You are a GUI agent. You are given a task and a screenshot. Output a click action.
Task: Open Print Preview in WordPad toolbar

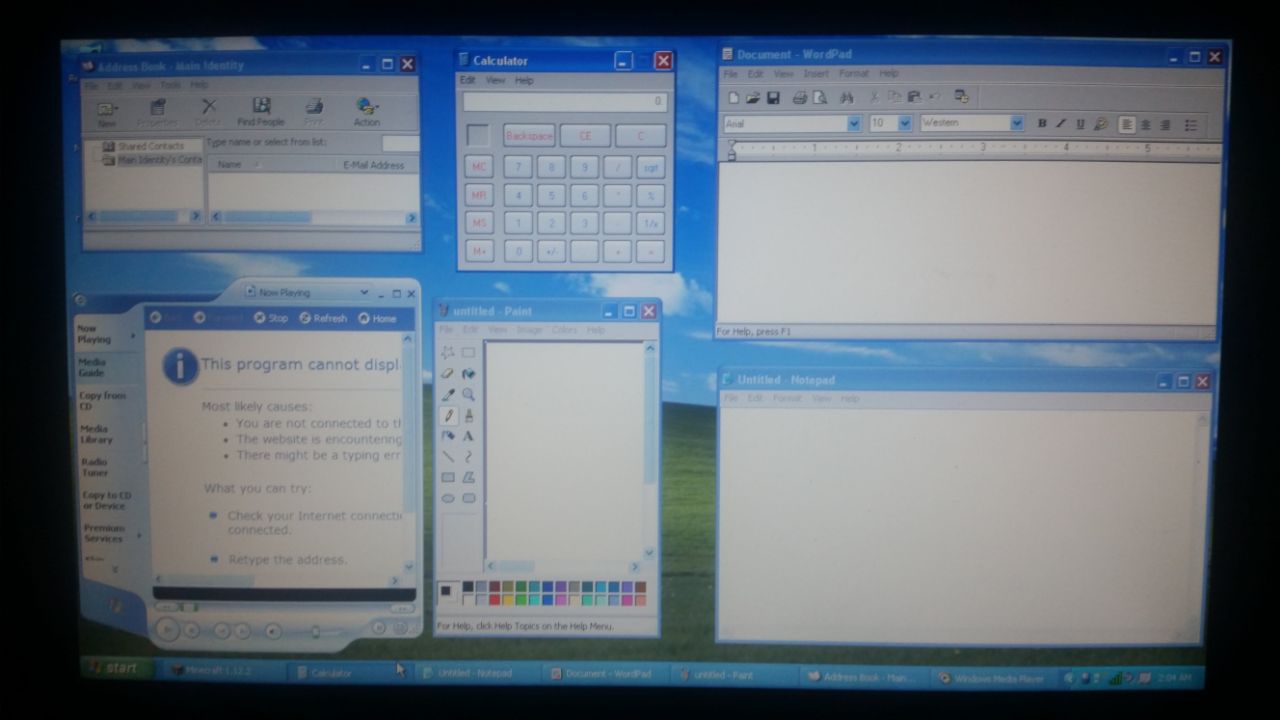point(820,97)
